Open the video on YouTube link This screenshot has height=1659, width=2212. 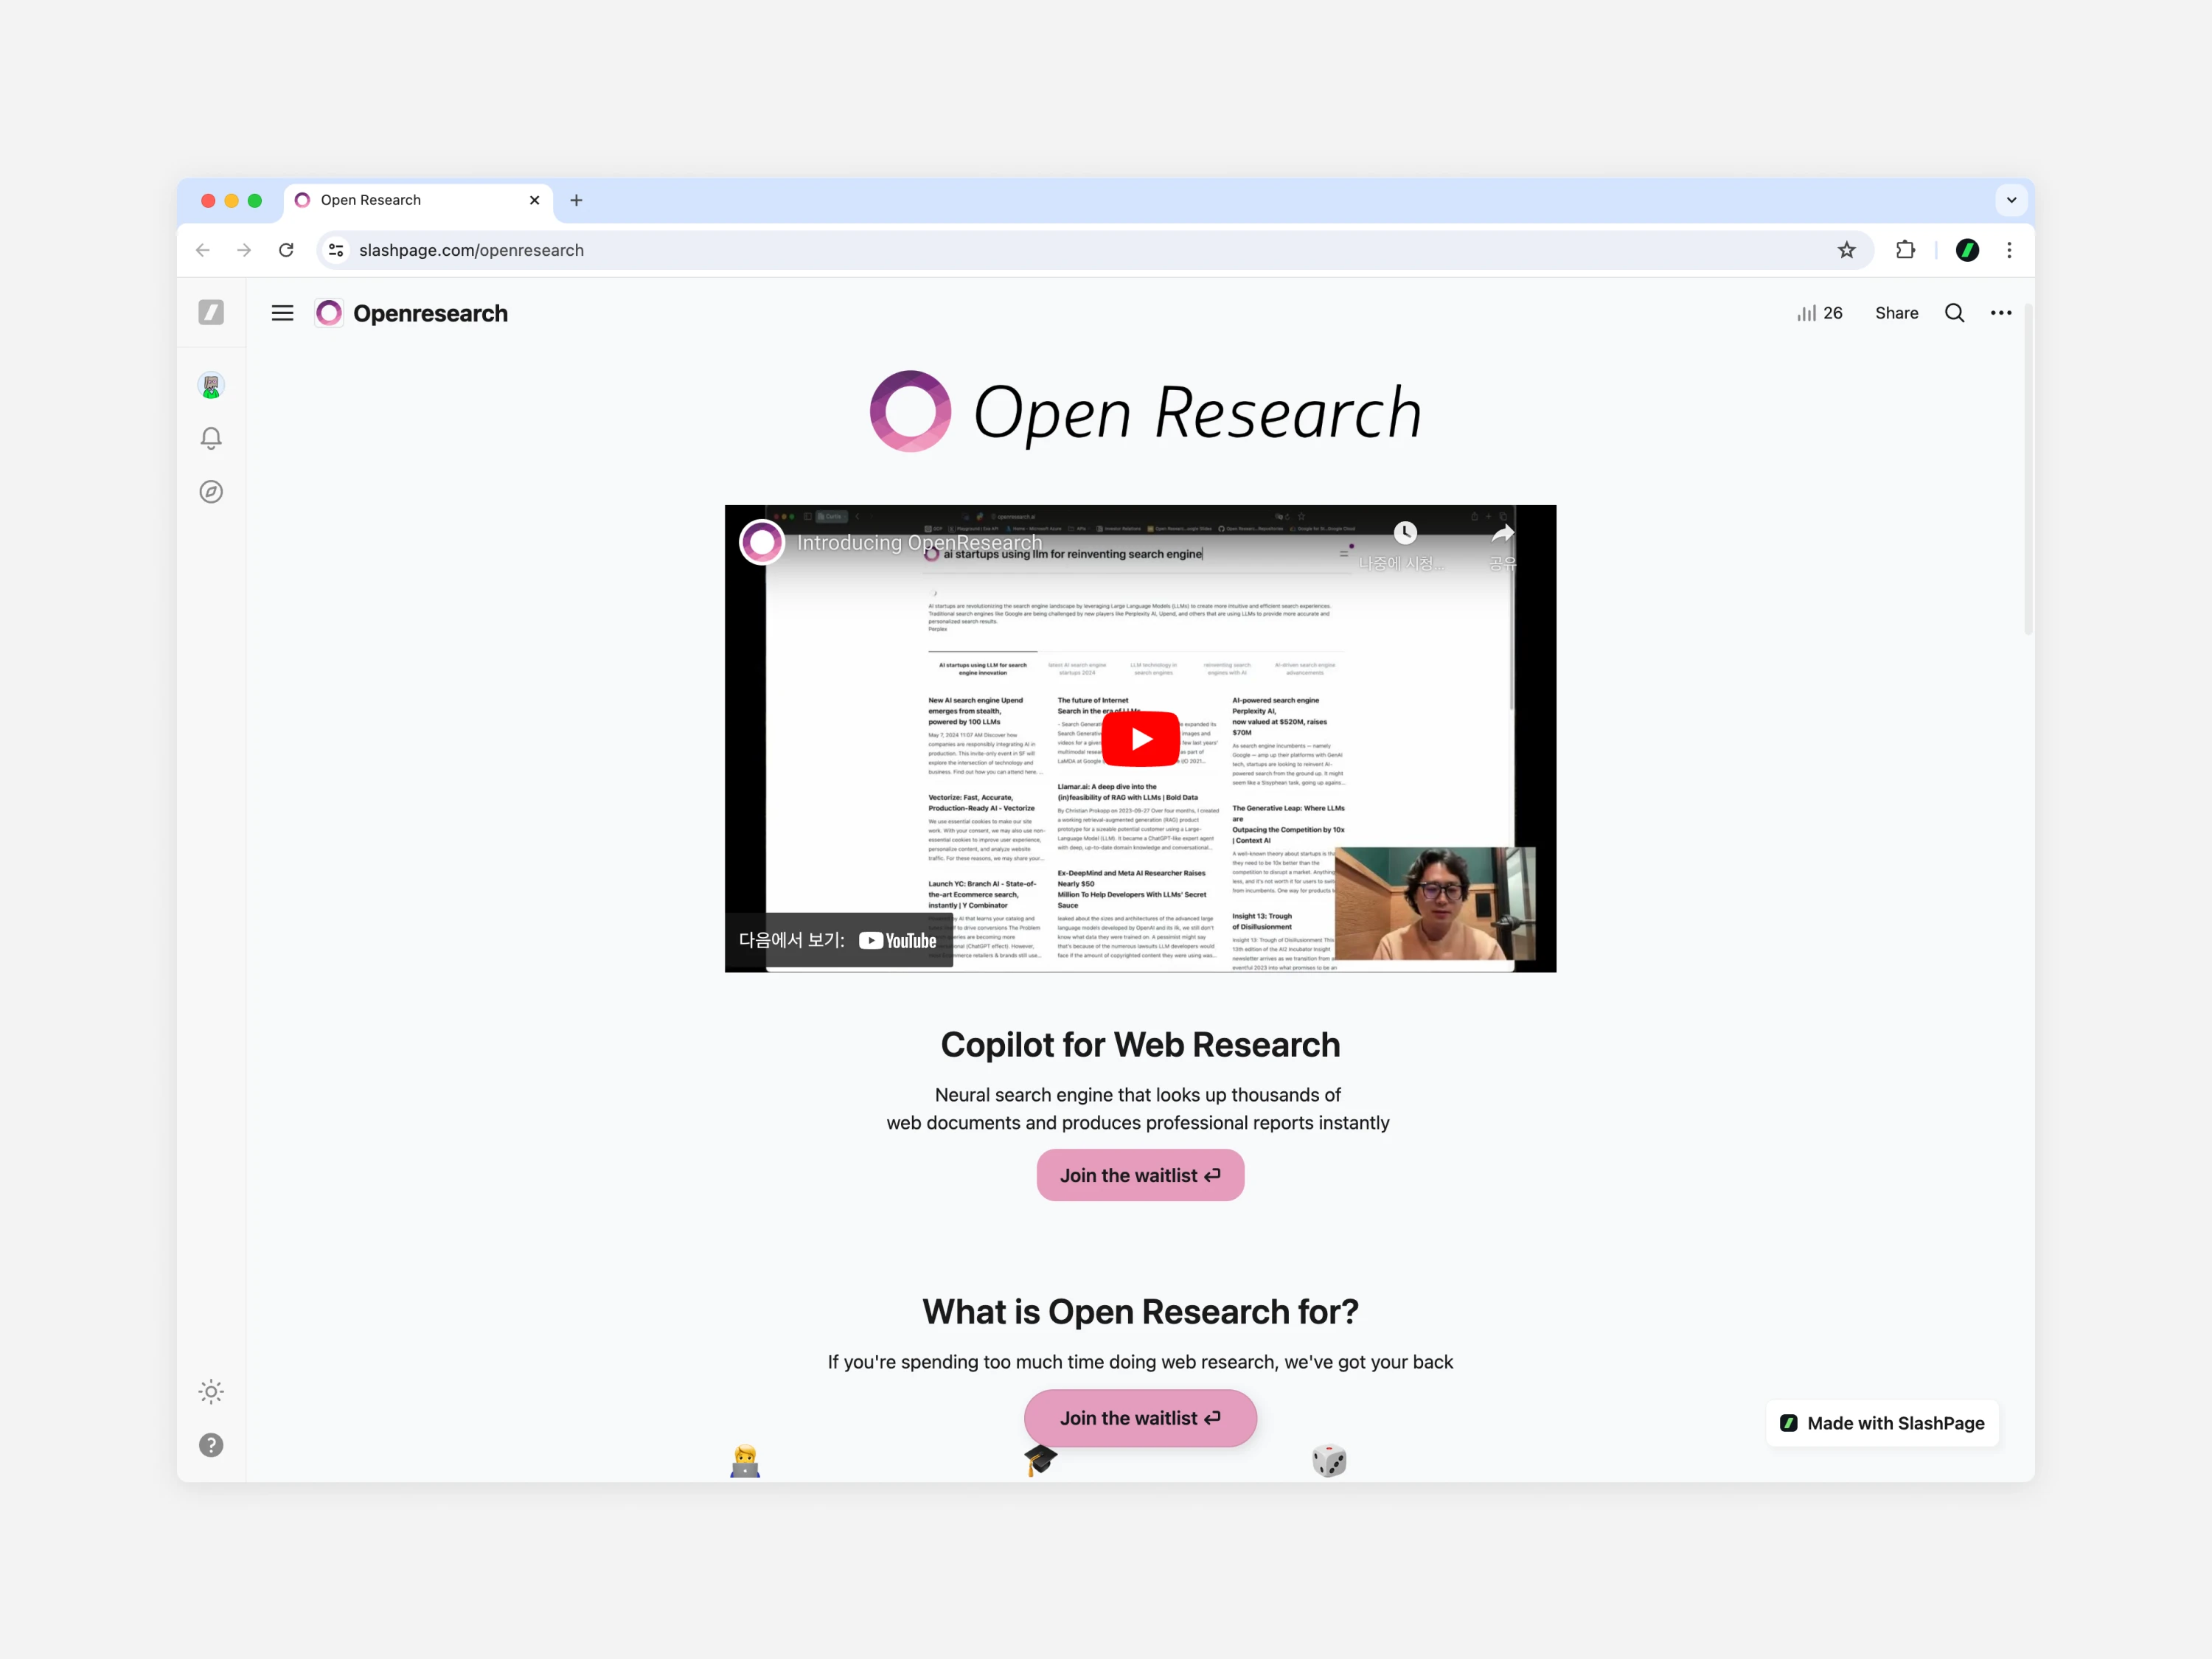pyautogui.click(x=838, y=940)
